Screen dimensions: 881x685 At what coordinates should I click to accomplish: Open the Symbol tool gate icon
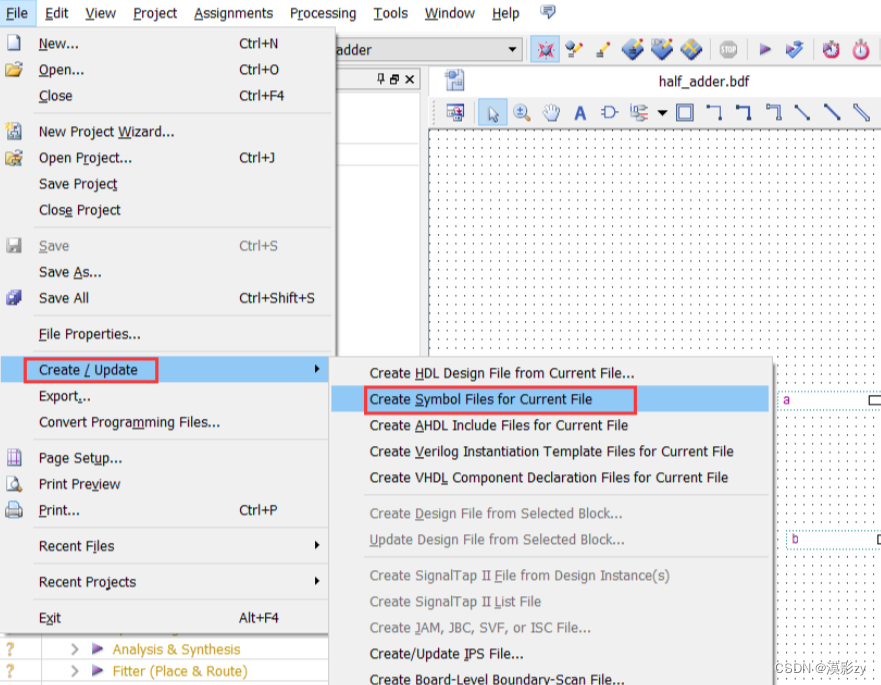pos(609,112)
